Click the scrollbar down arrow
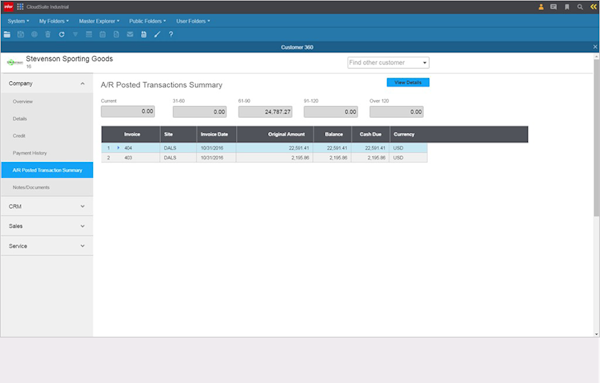 point(596,334)
